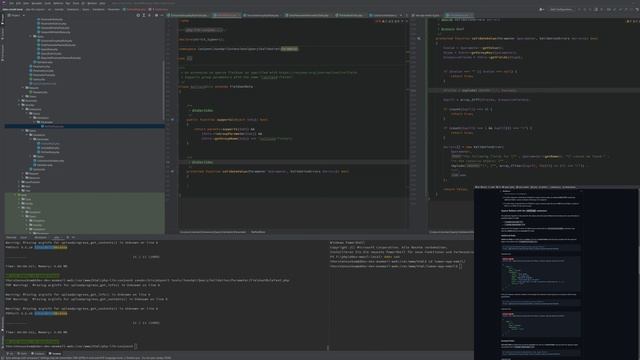This screenshot has width=640, height=360.
Task: Toggle the Project tool window stripe button
Action: pyautogui.click(x=2, y=20)
